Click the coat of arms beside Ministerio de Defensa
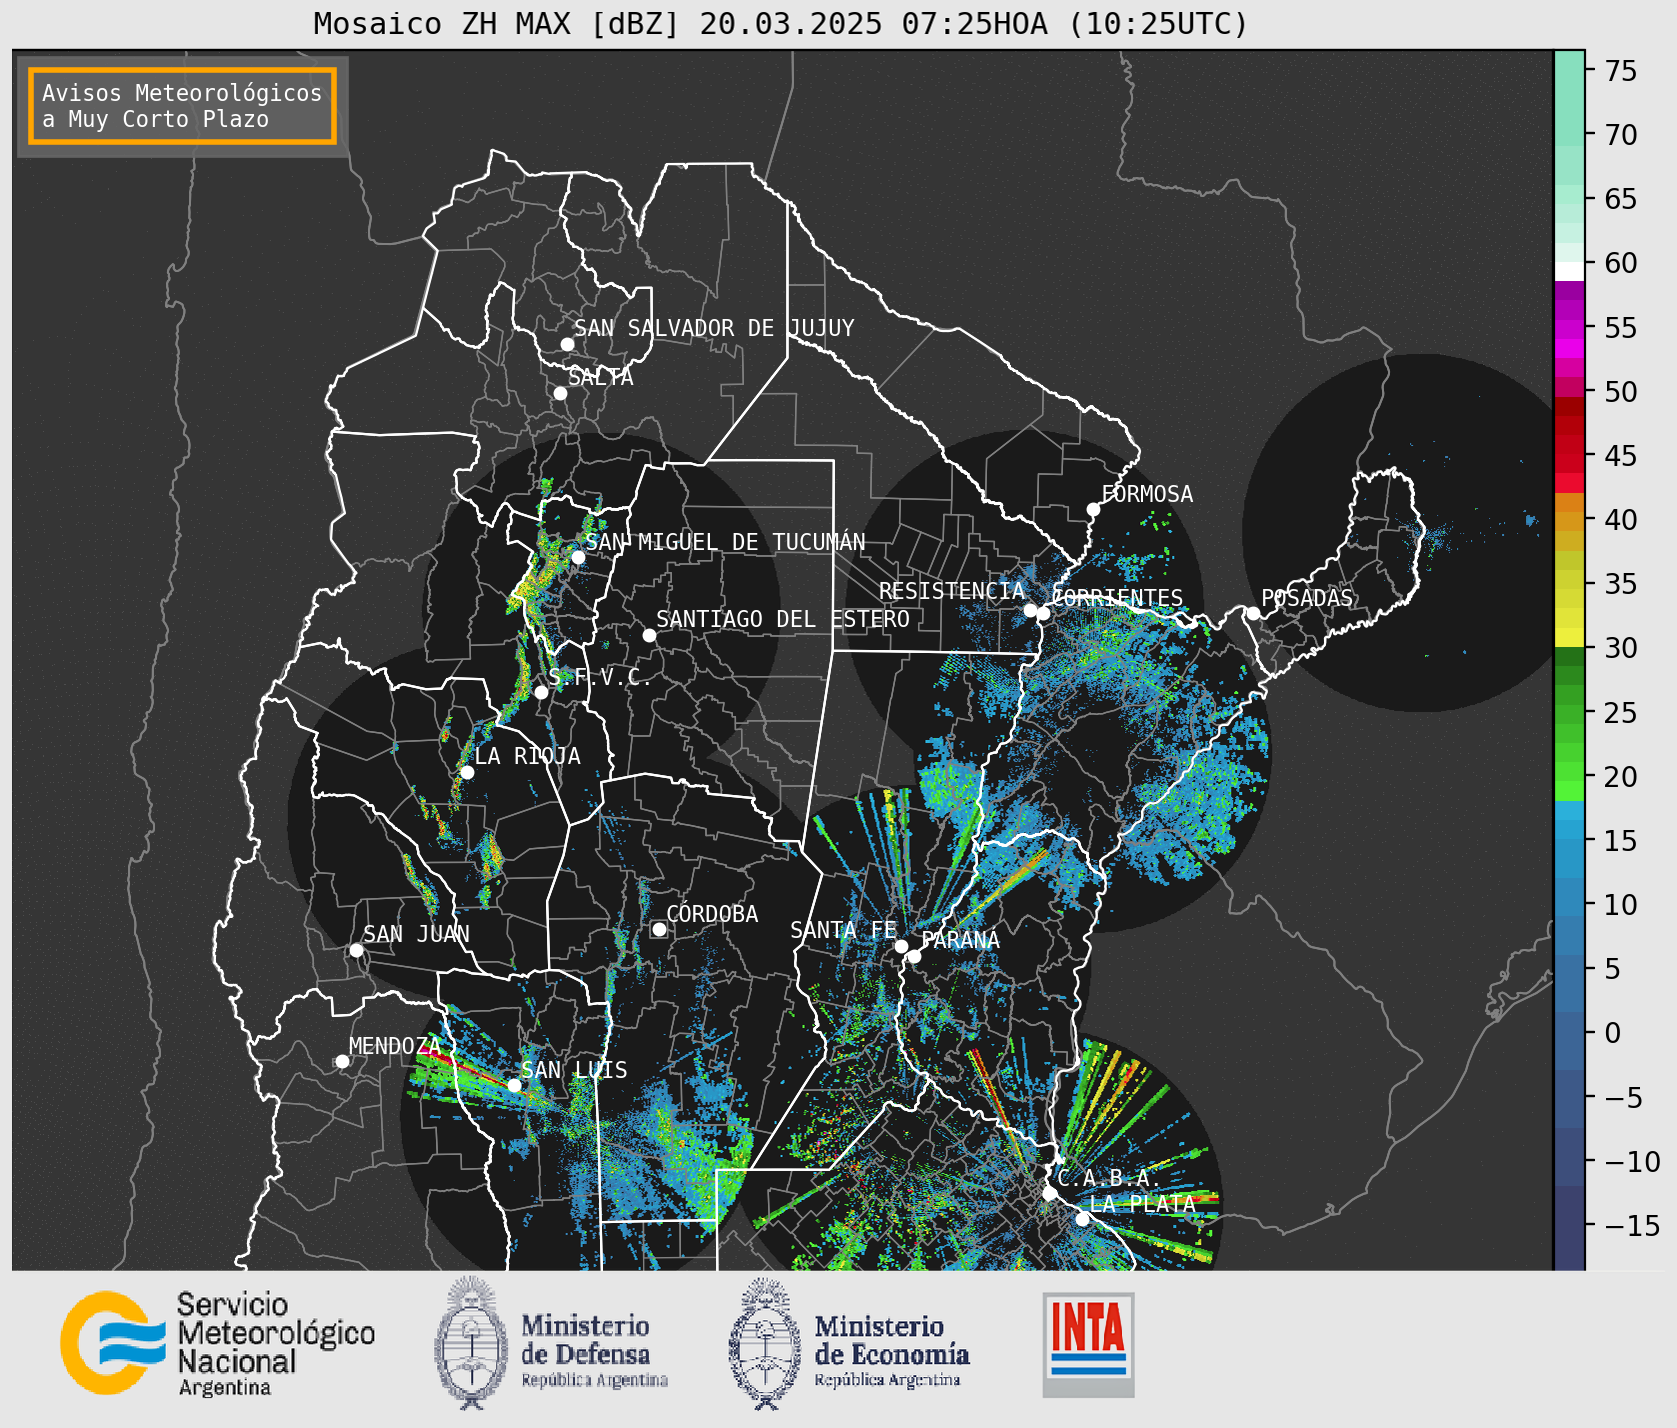Image resolution: width=1677 pixels, height=1428 pixels. [471, 1343]
